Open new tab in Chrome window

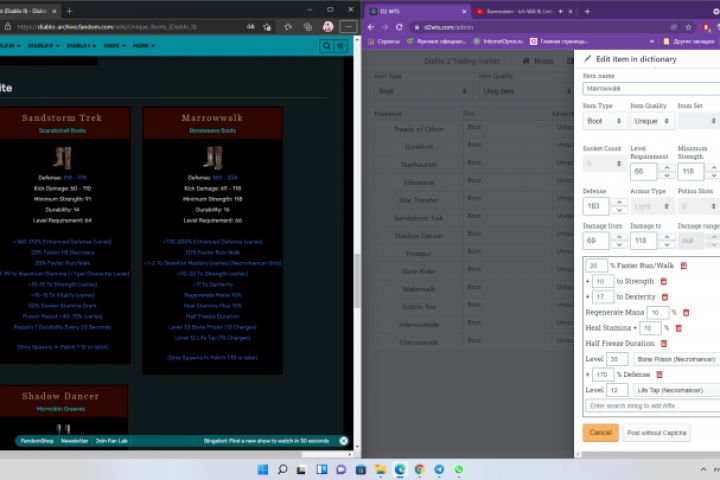click(x=587, y=11)
